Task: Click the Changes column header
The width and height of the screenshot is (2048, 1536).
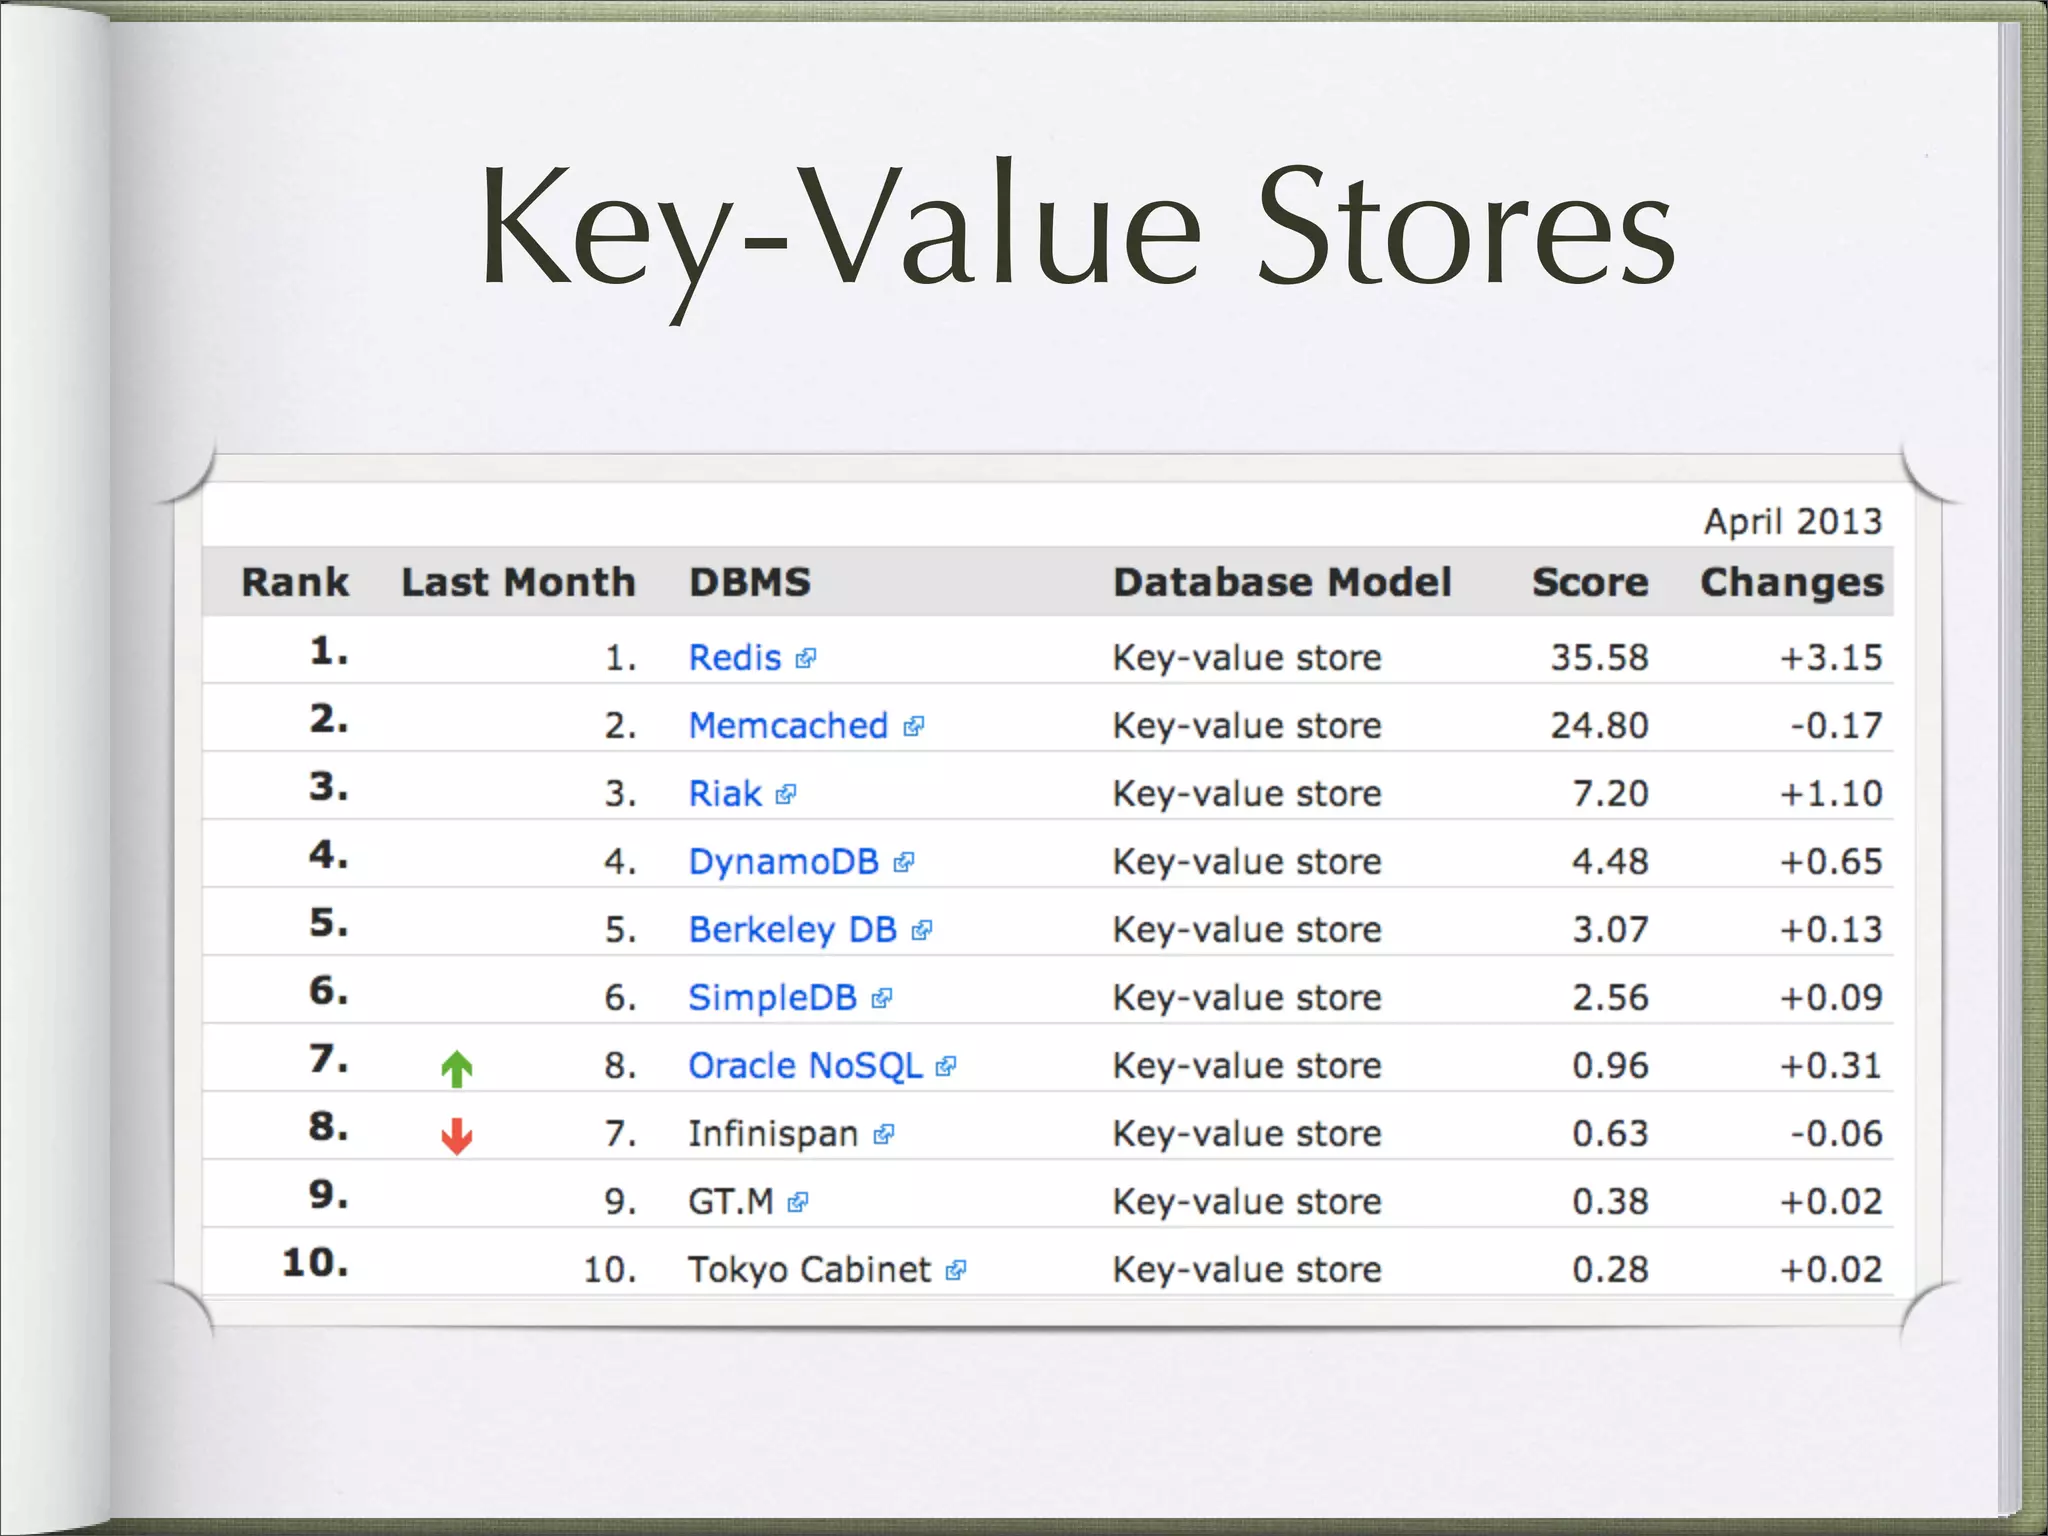Action: (x=1792, y=583)
